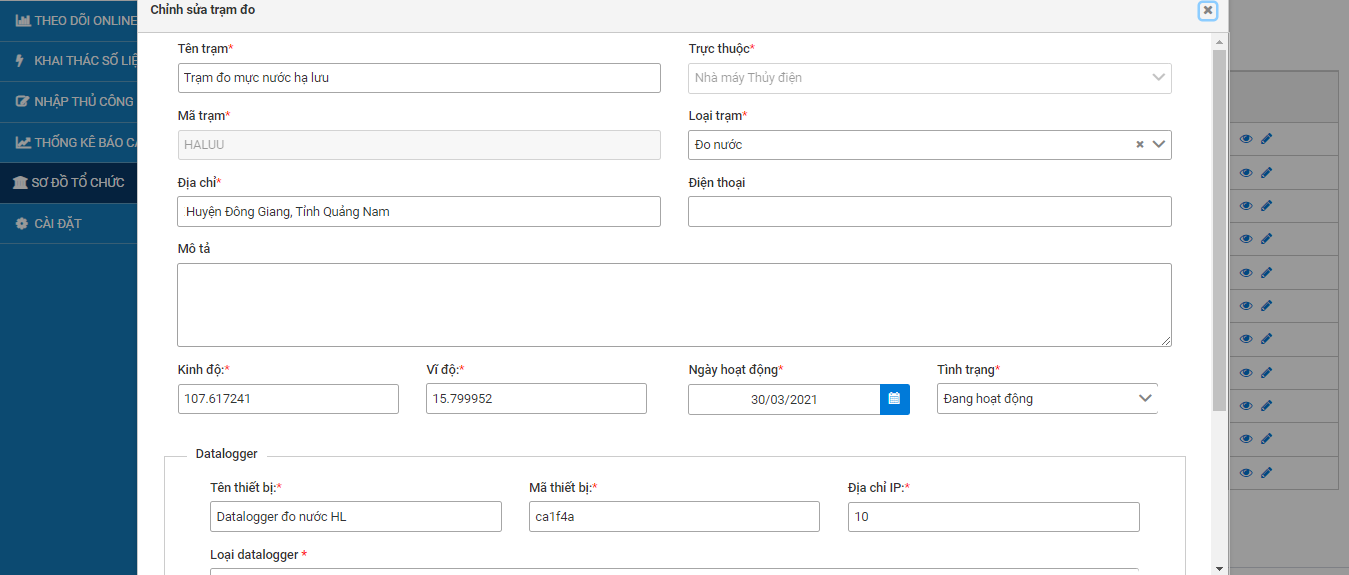The height and width of the screenshot is (575, 1349).
Task: Clear the Đo nước selection x icon
Action: [x=1139, y=145]
